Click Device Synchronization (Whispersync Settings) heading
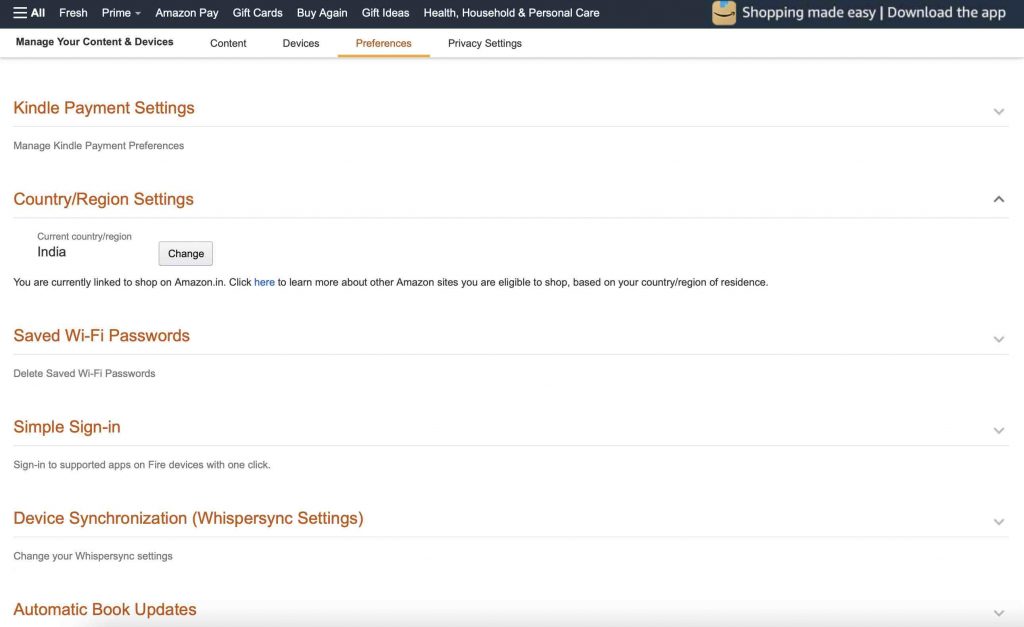Screen dimensions: 1024x627 [188, 519]
